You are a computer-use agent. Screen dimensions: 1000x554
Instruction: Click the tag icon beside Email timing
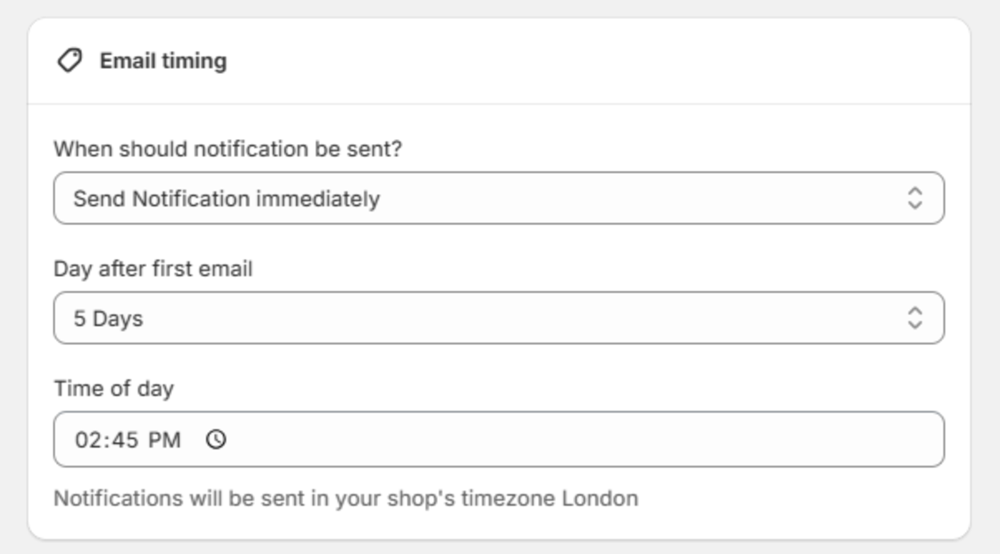69,61
